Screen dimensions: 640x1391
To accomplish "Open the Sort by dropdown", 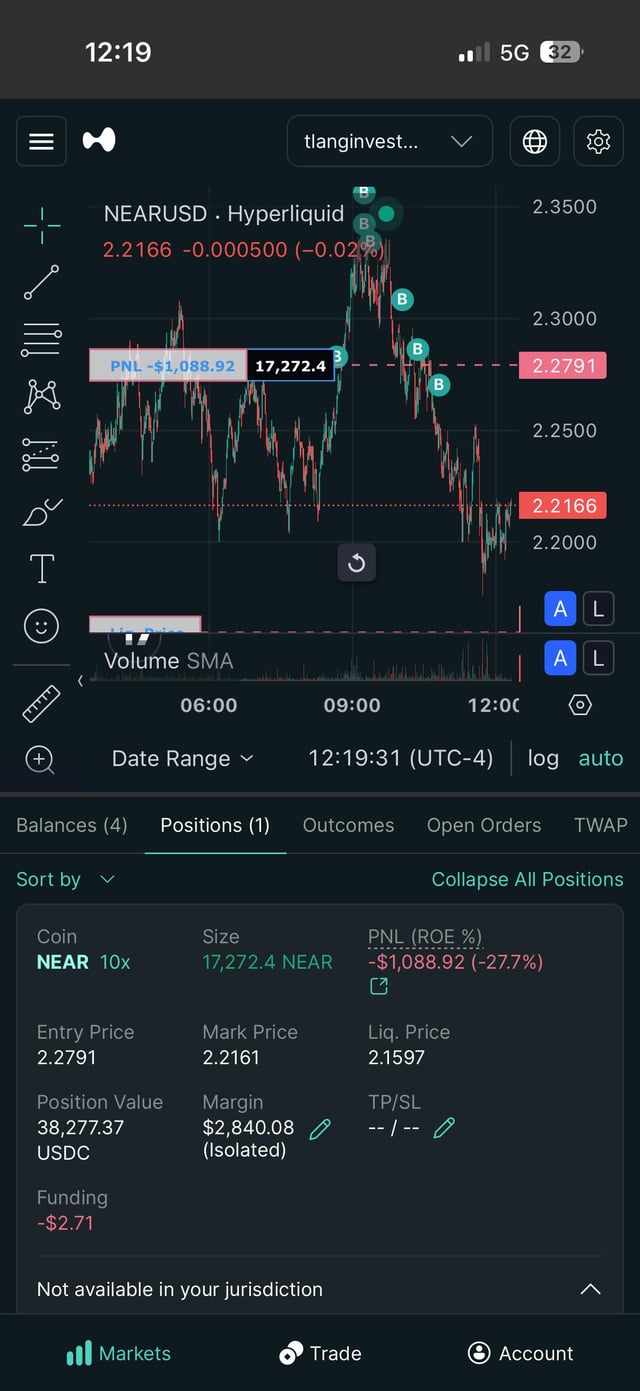I will (66, 879).
